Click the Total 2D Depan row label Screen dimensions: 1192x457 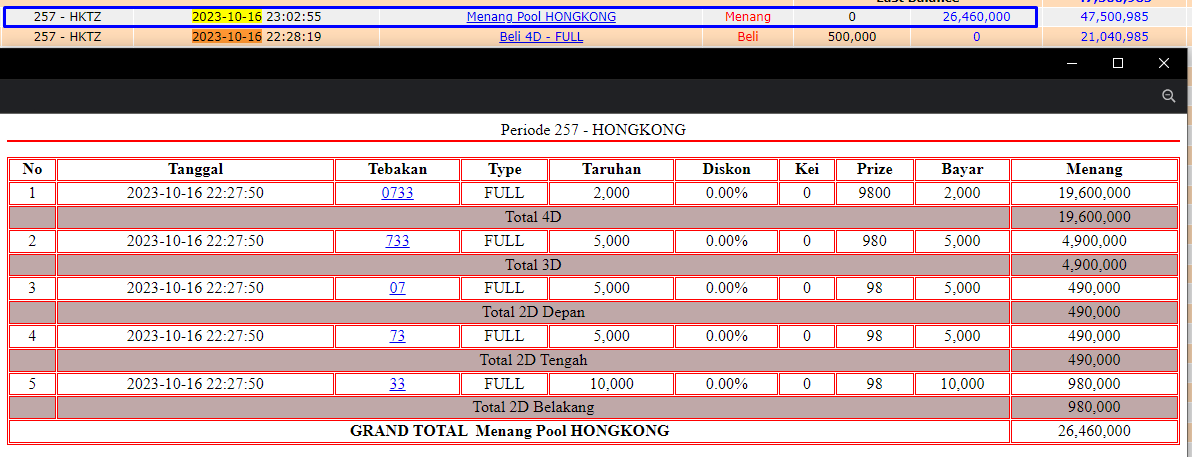tap(533, 313)
